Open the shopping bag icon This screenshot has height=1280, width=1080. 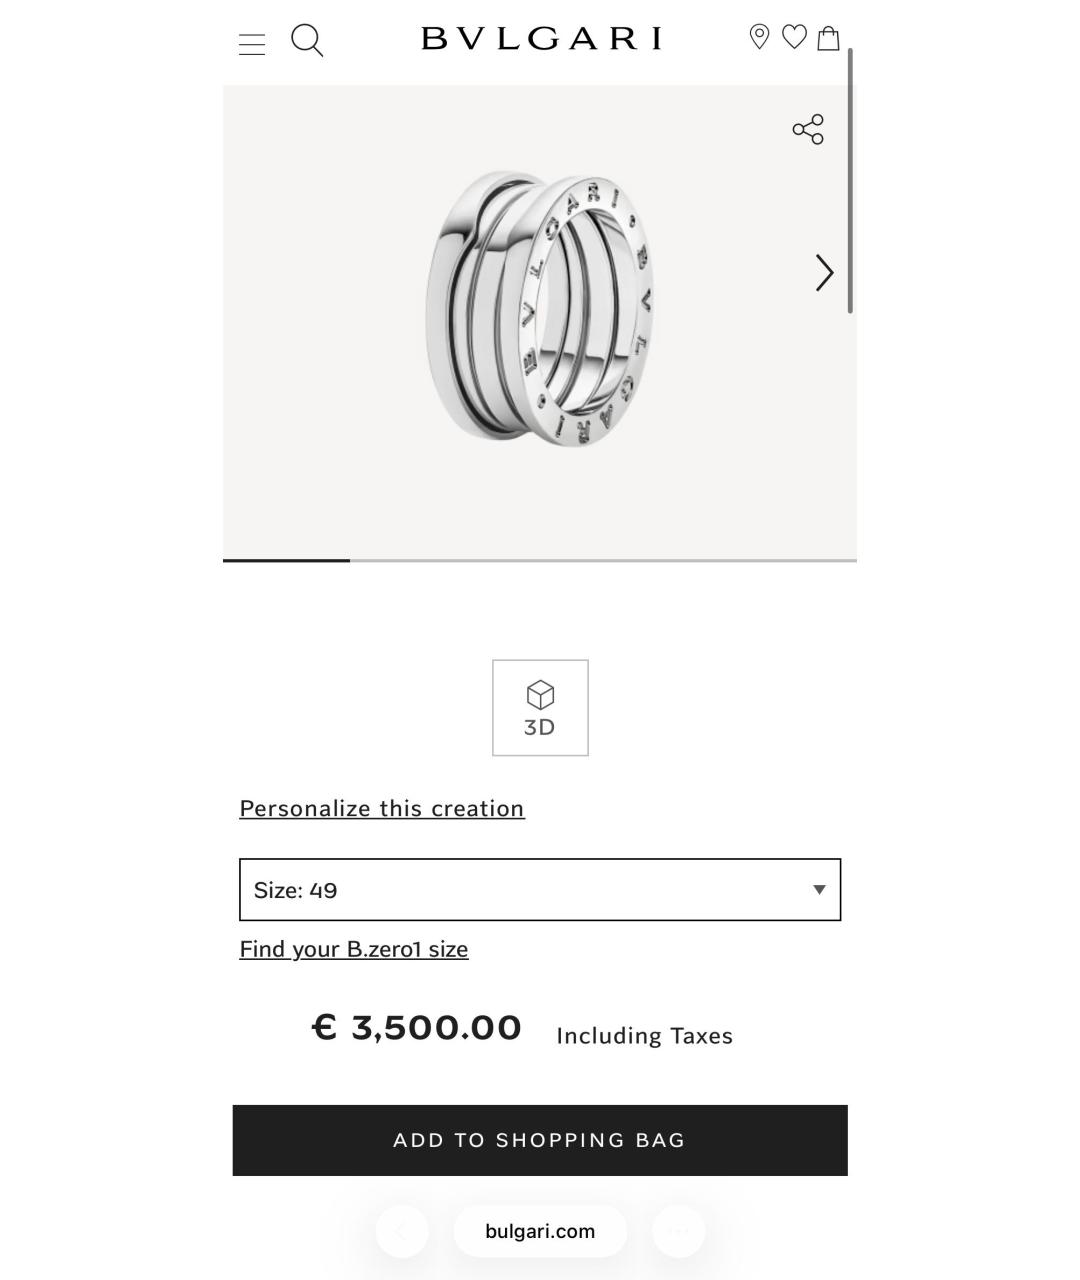pos(828,37)
